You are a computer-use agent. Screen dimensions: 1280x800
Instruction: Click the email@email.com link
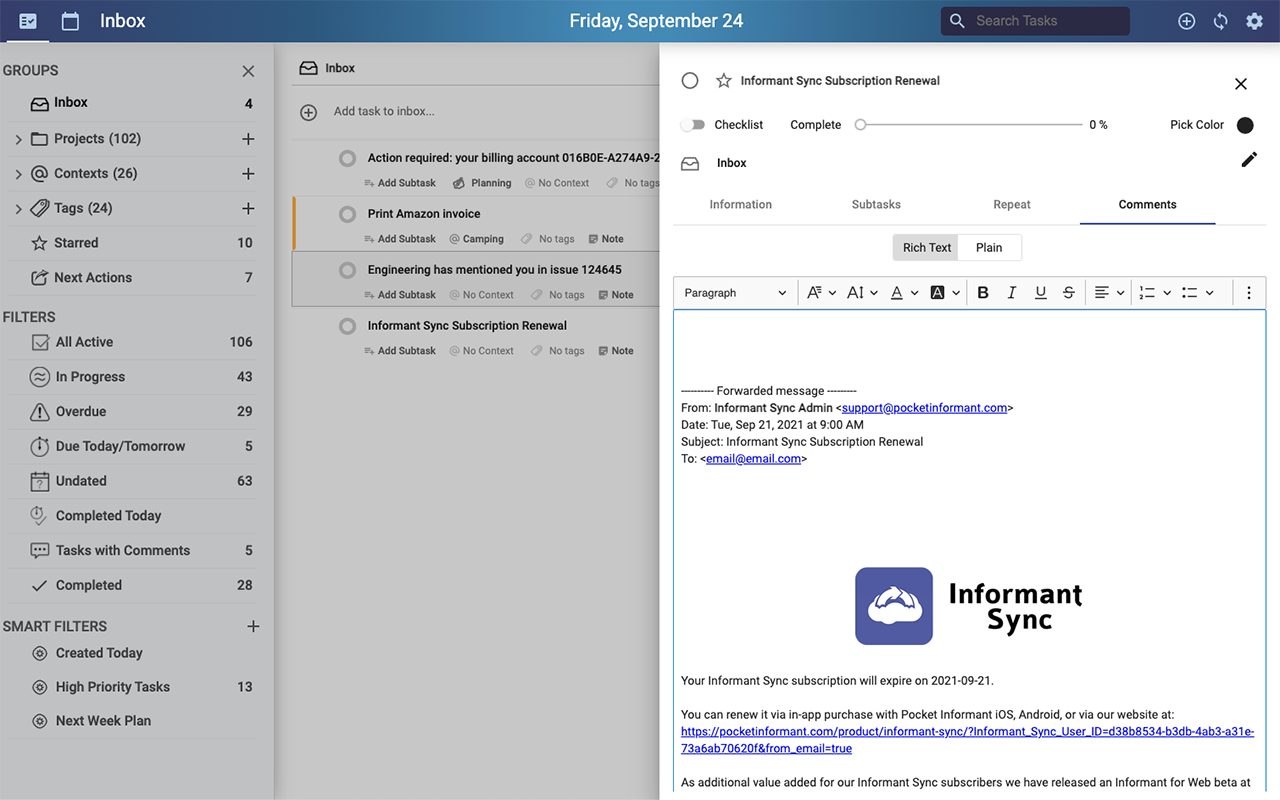(x=753, y=459)
